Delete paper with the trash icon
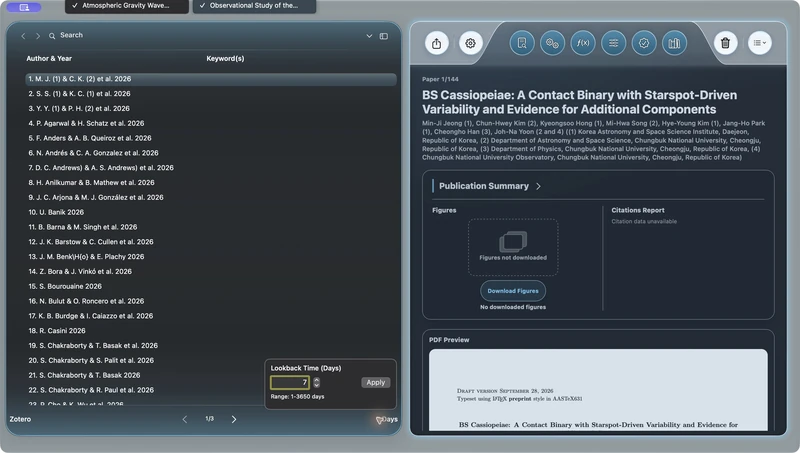 click(x=726, y=43)
